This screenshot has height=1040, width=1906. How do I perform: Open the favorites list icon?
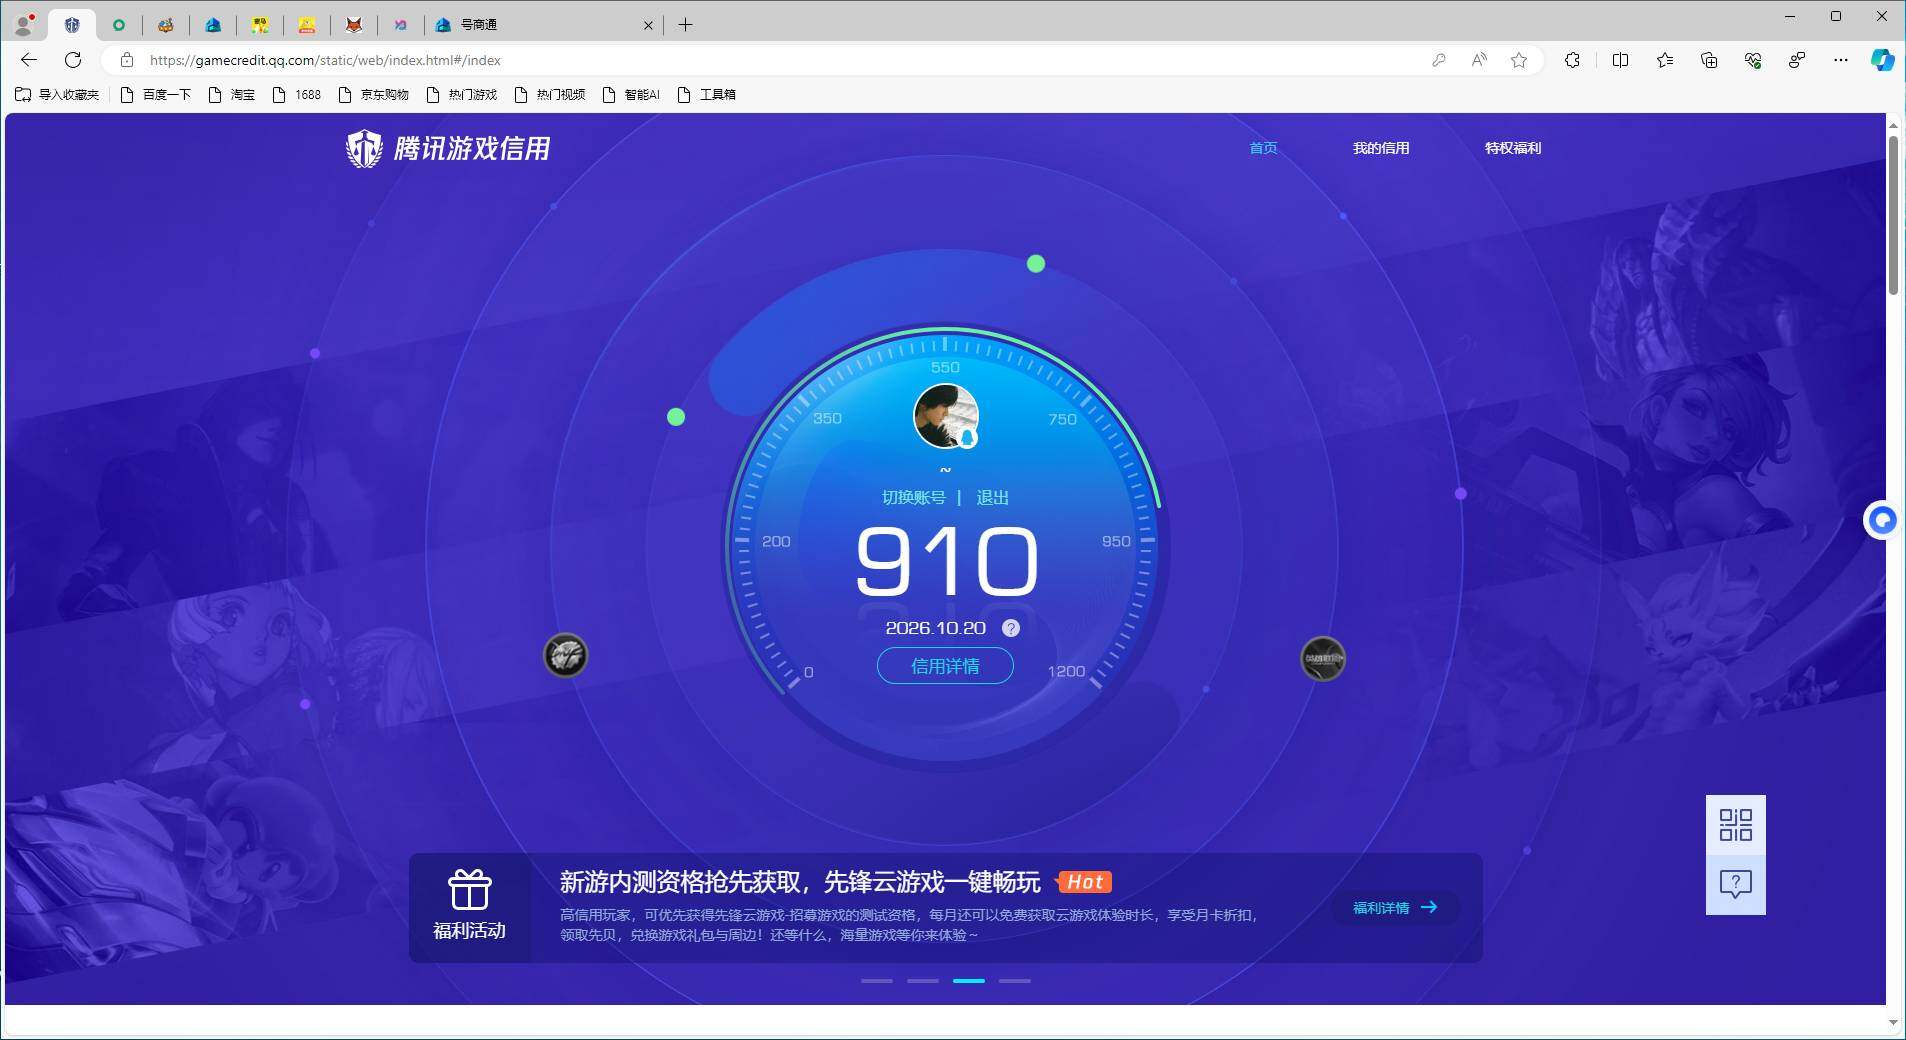[x=1665, y=60]
